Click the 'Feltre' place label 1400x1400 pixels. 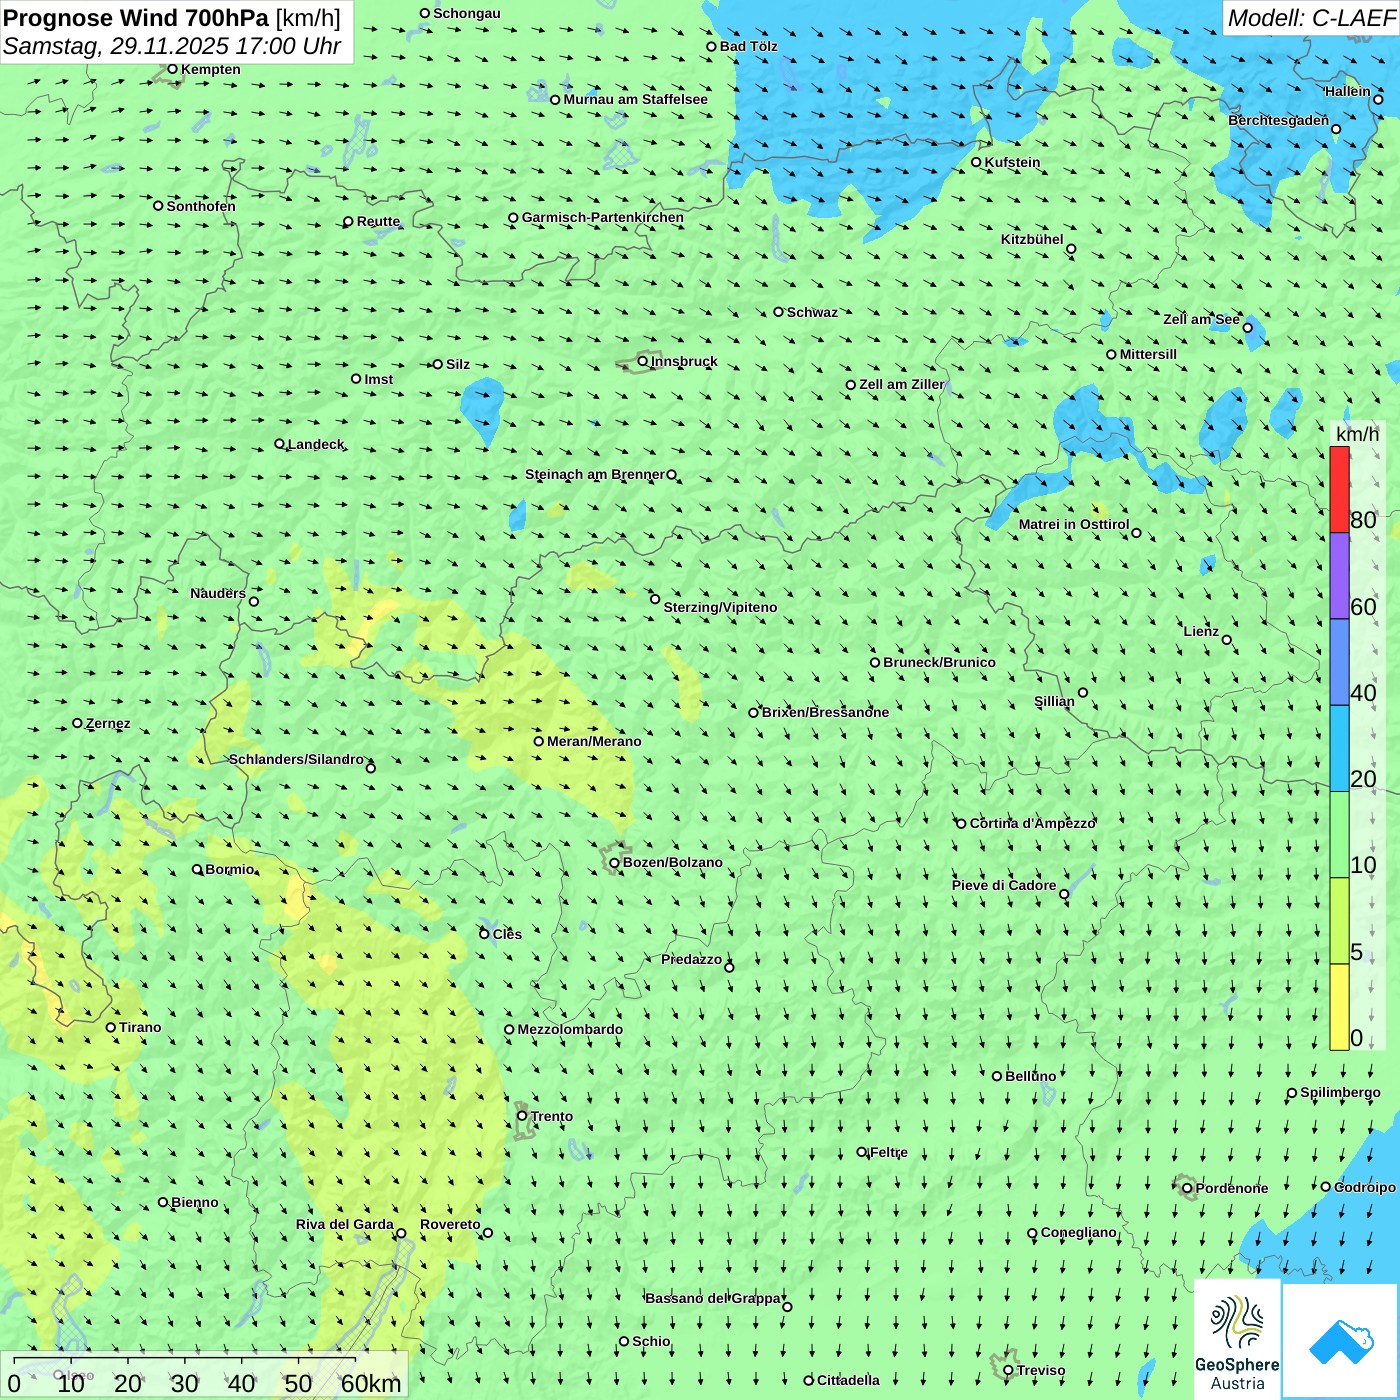click(889, 1152)
